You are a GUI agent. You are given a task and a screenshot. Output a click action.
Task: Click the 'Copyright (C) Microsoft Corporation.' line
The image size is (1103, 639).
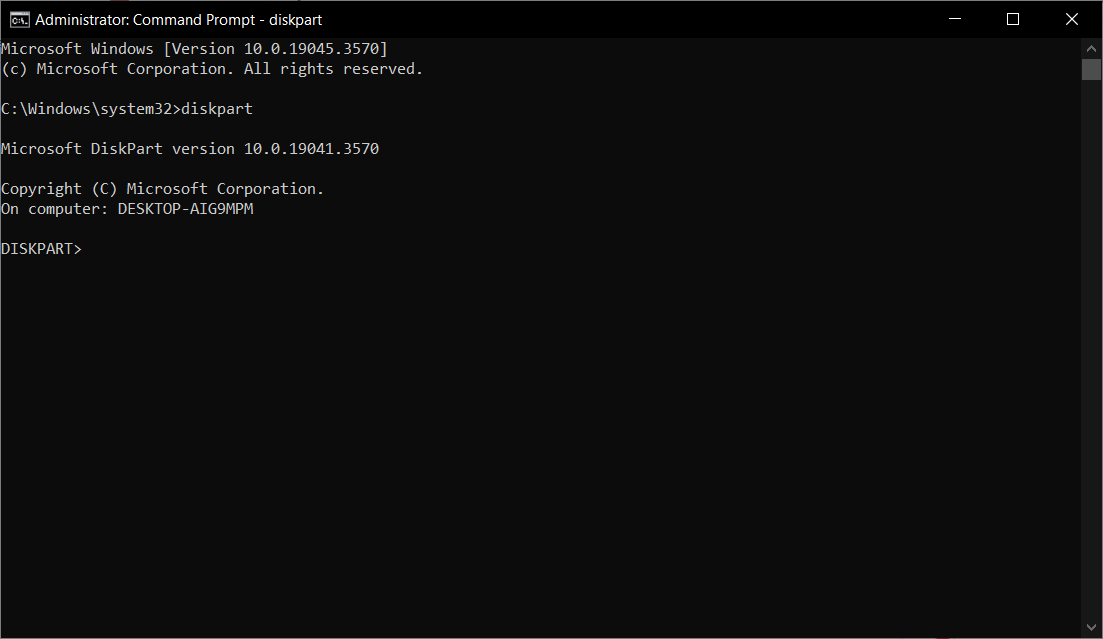tap(162, 189)
